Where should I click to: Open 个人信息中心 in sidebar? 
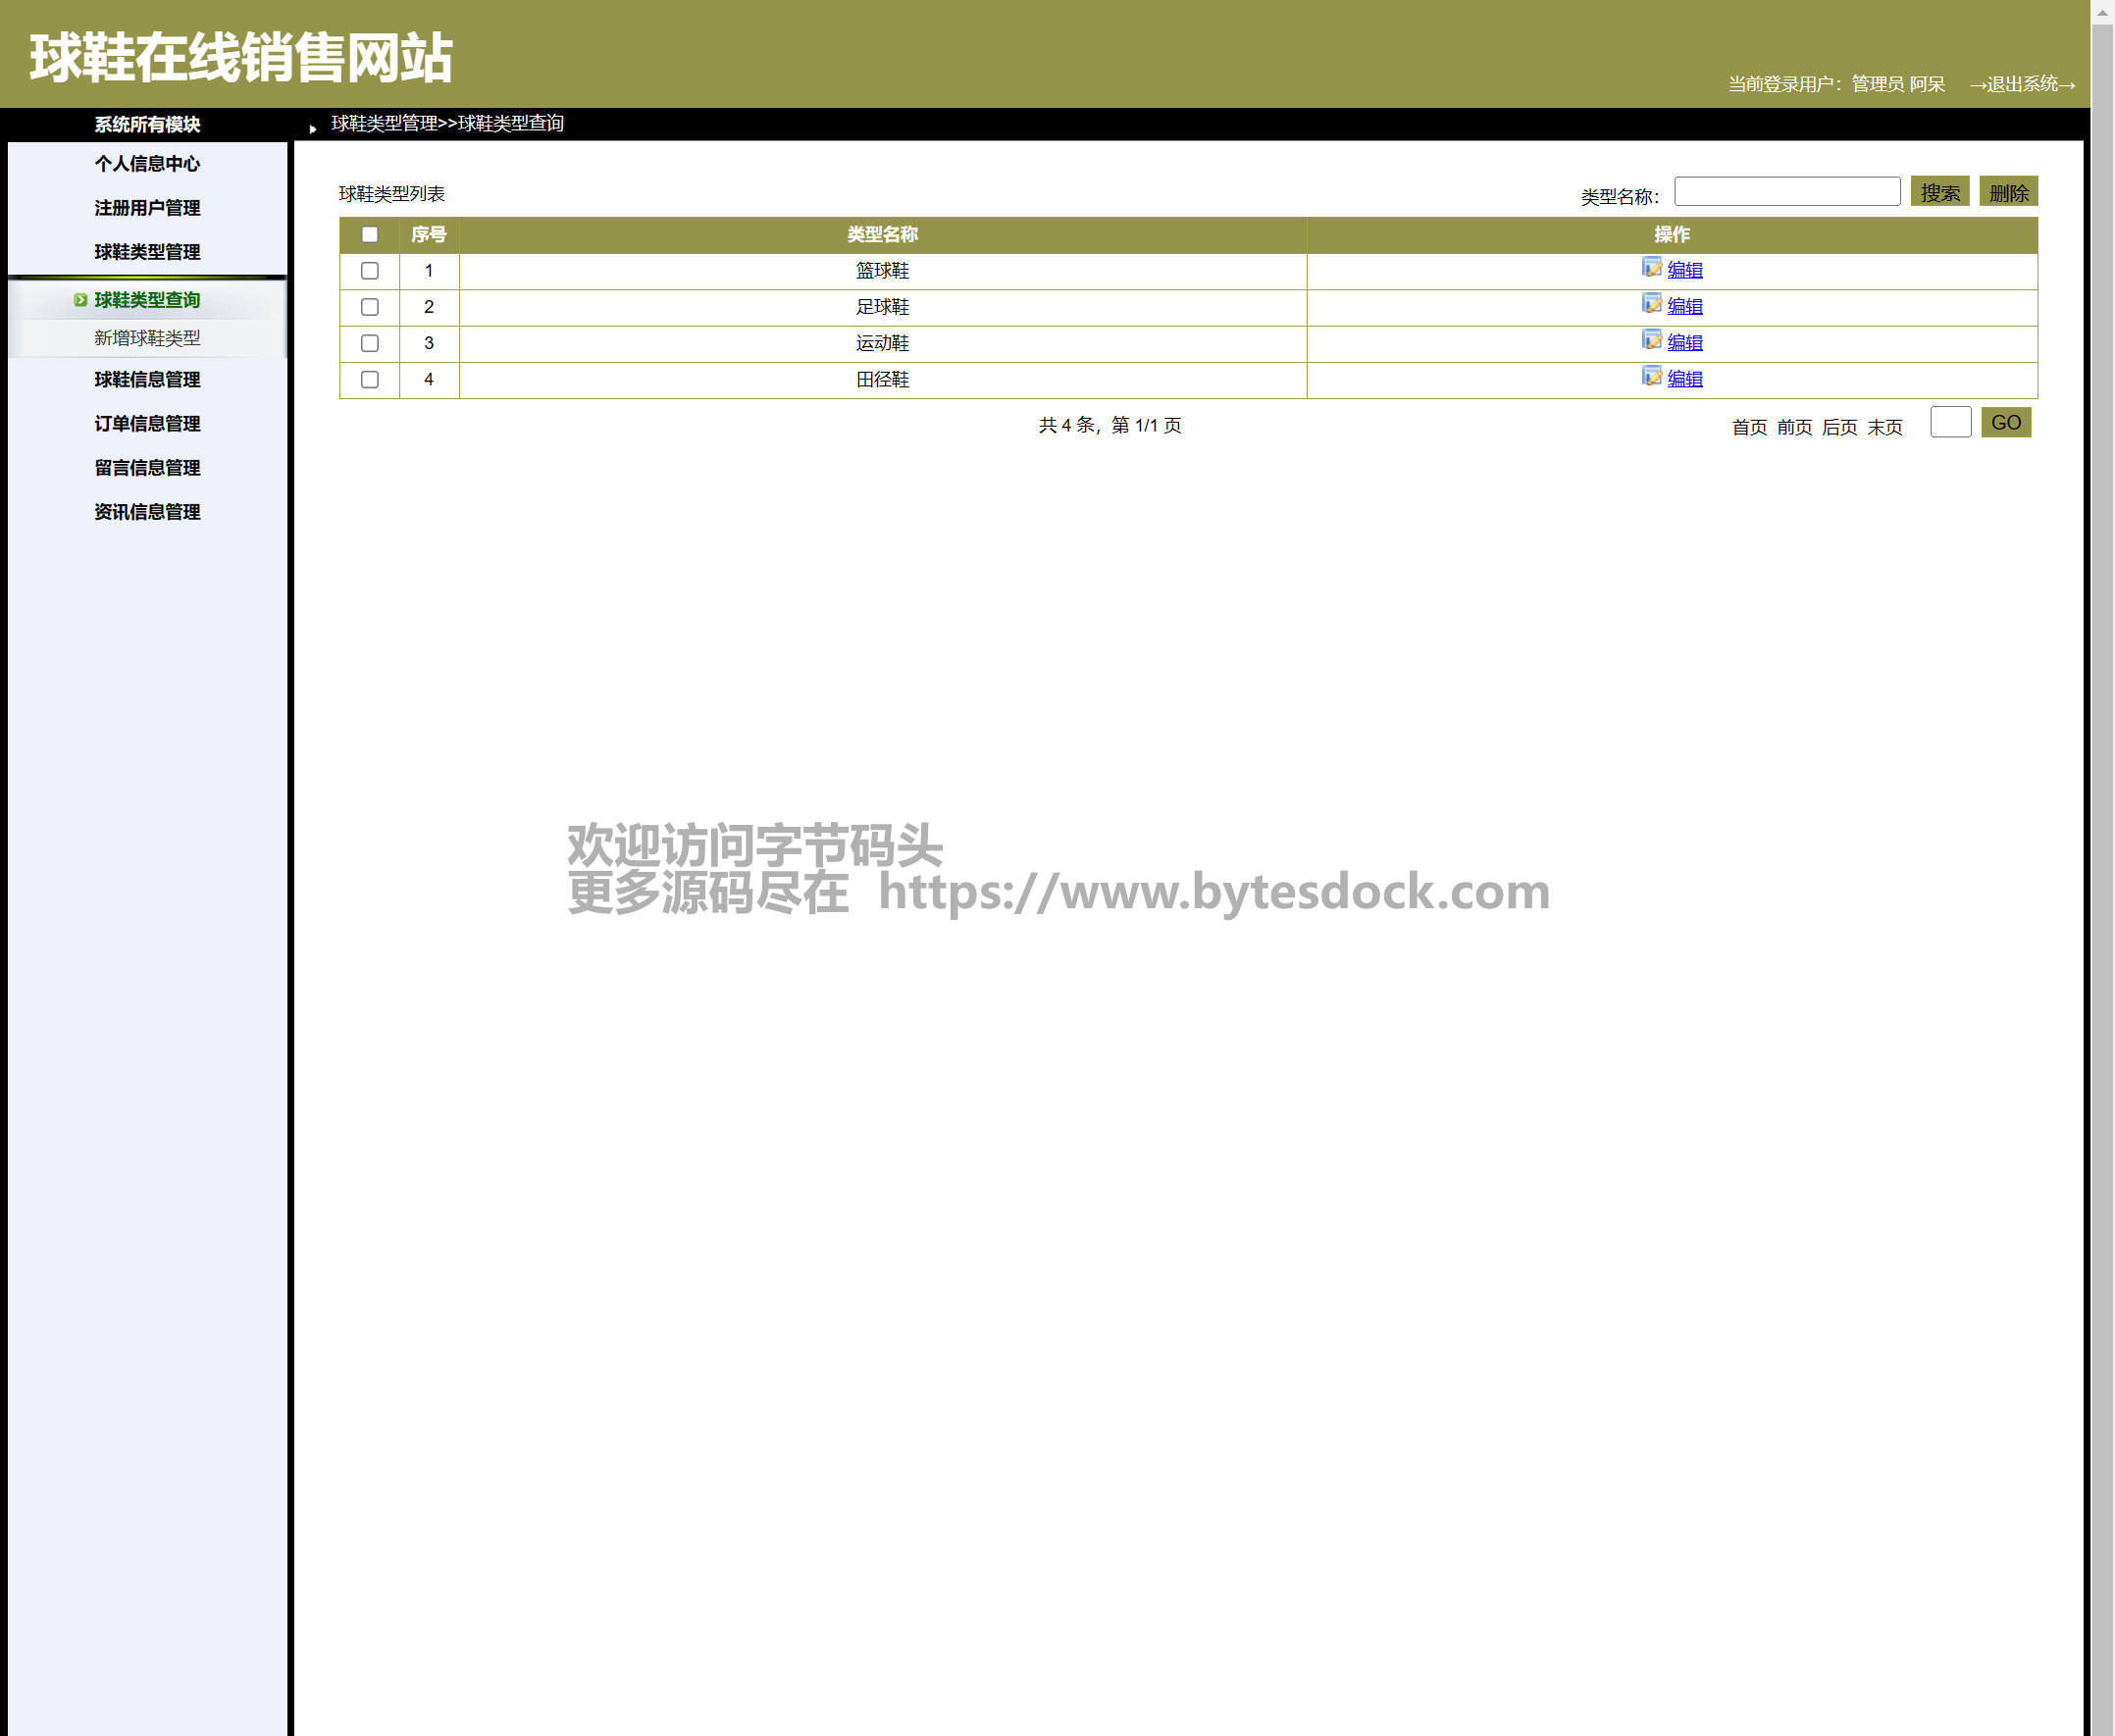click(147, 164)
